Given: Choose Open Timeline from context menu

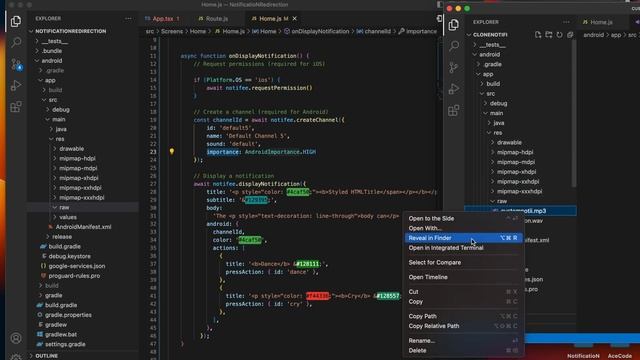Looking at the screenshot, I should coord(463,277).
